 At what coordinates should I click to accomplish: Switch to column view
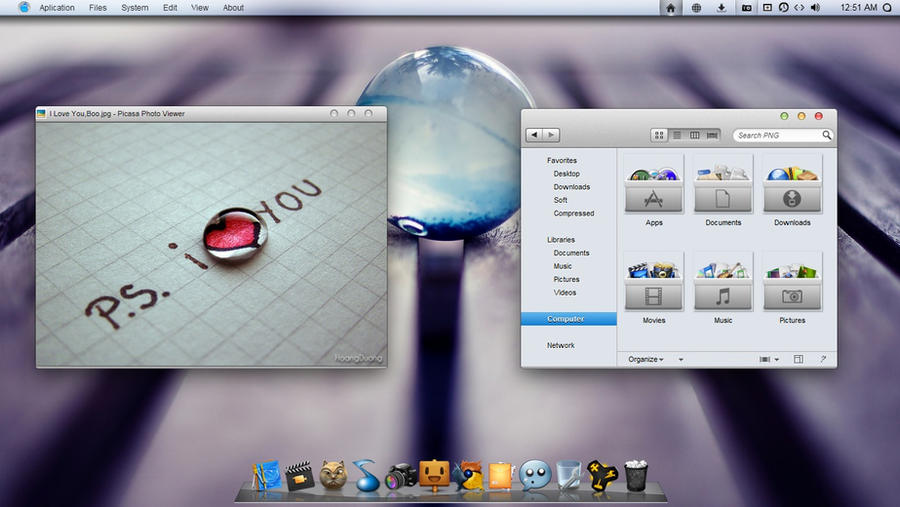(695, 135)
